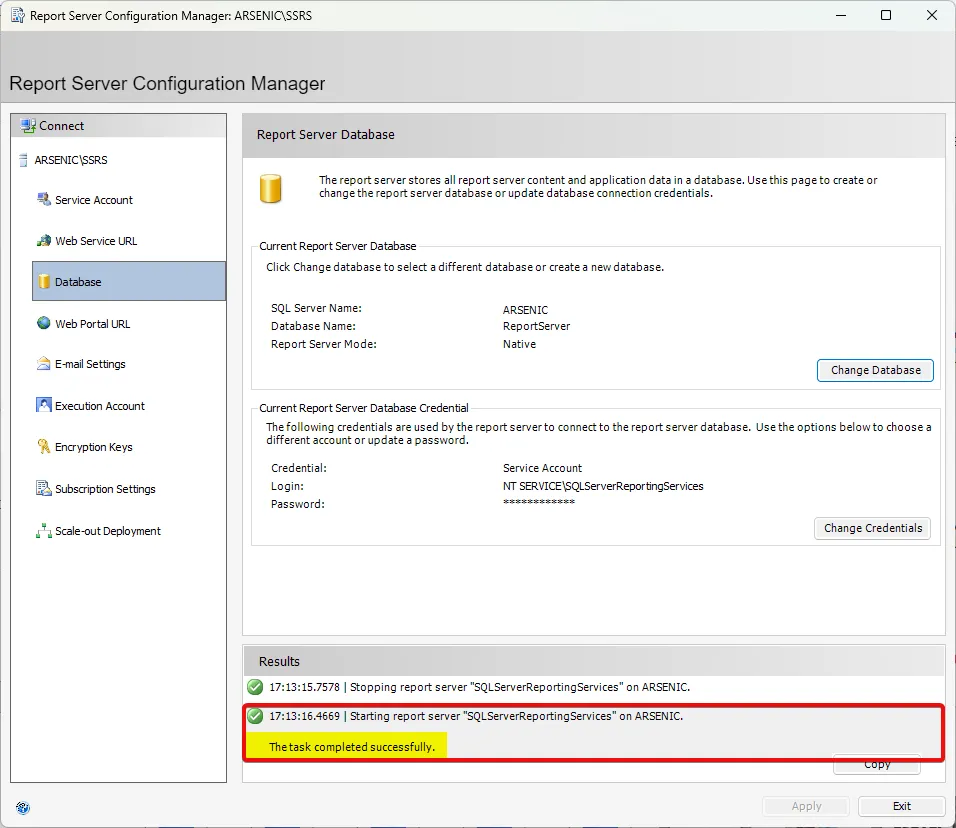The width and height of the screenshot is (956, 828).
Task: Click the SQL Server Name value ARSENIC
Action: pos(526,310)
